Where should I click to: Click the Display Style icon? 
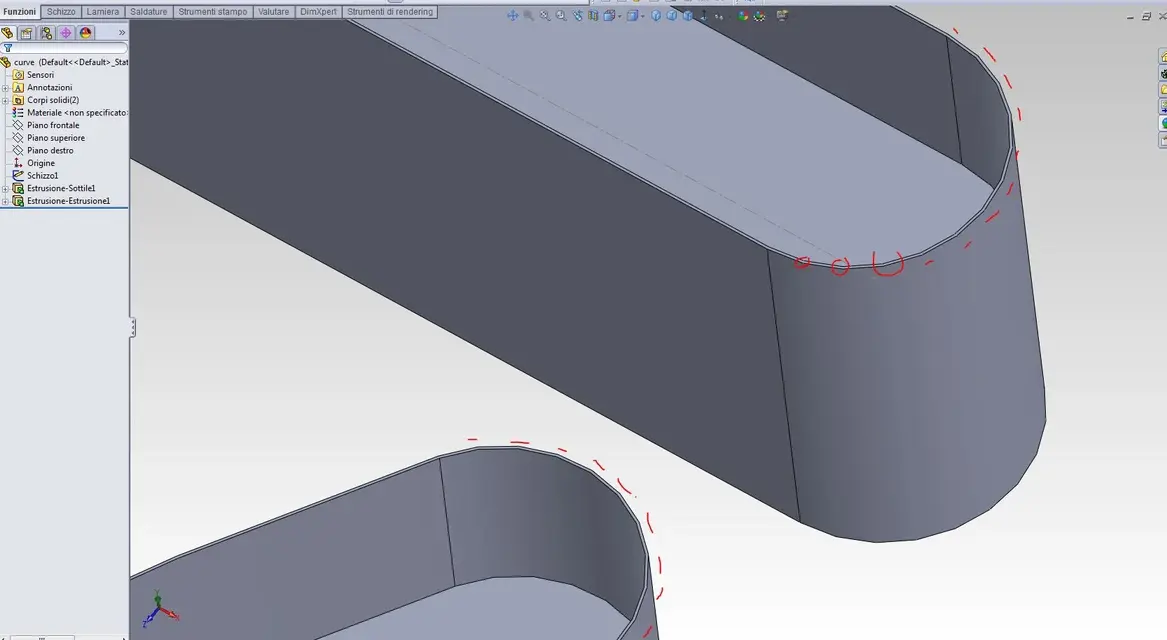[632, 16]
